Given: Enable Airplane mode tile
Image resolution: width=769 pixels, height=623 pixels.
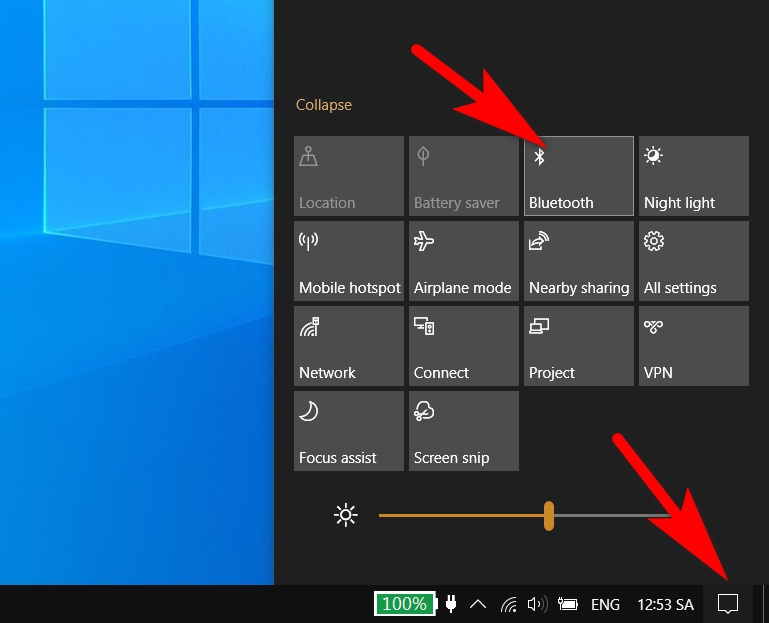Looking at the screenshot, I should (463, 260).
